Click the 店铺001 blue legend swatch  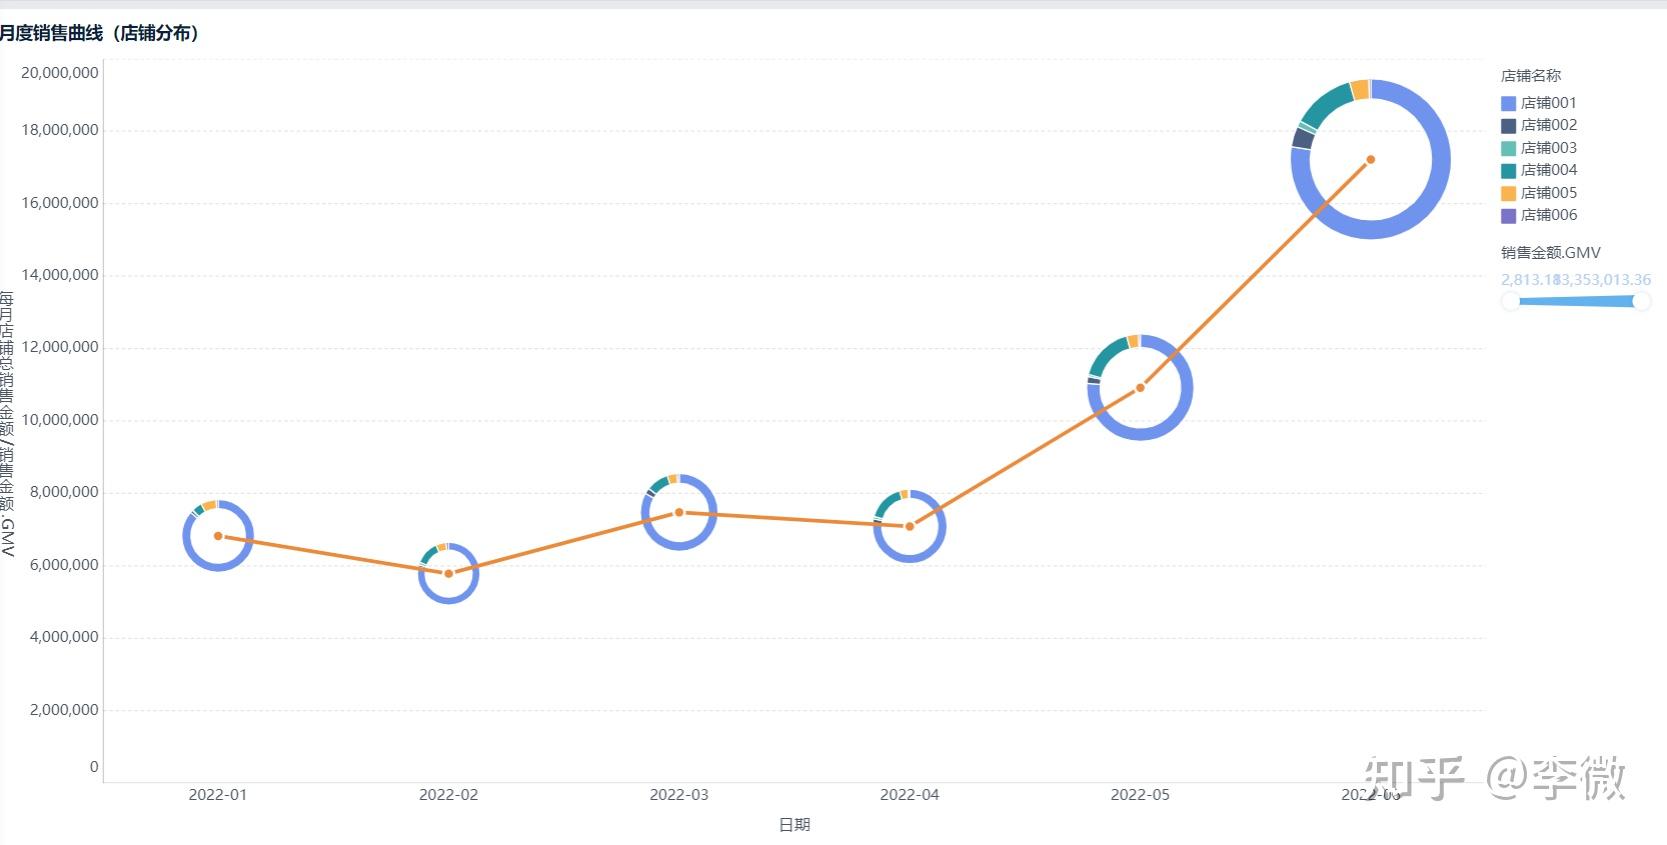[1508, 103]
